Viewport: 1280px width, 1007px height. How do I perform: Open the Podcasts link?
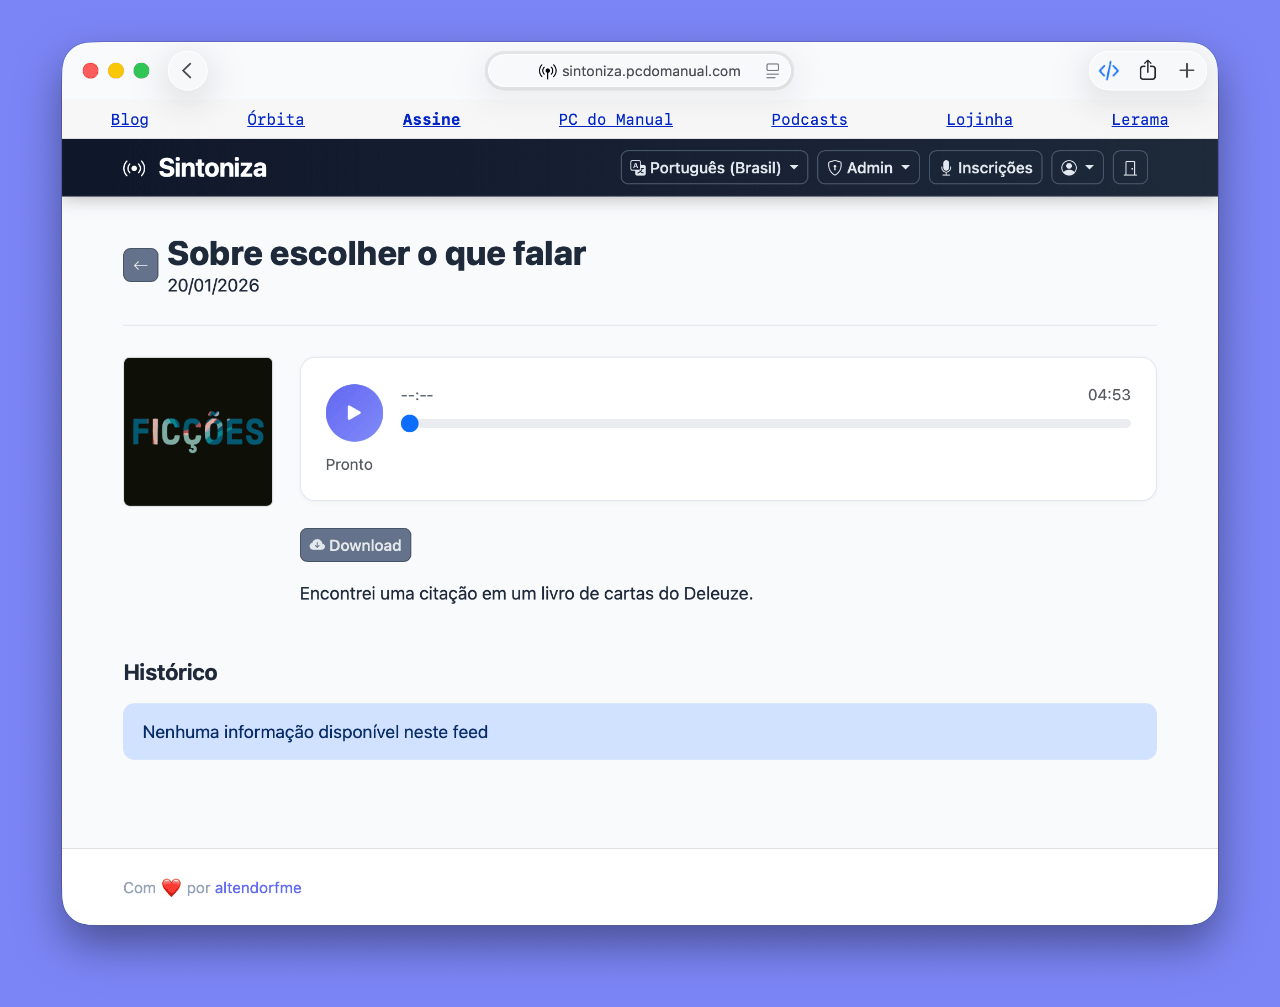(x=810, y=120)
